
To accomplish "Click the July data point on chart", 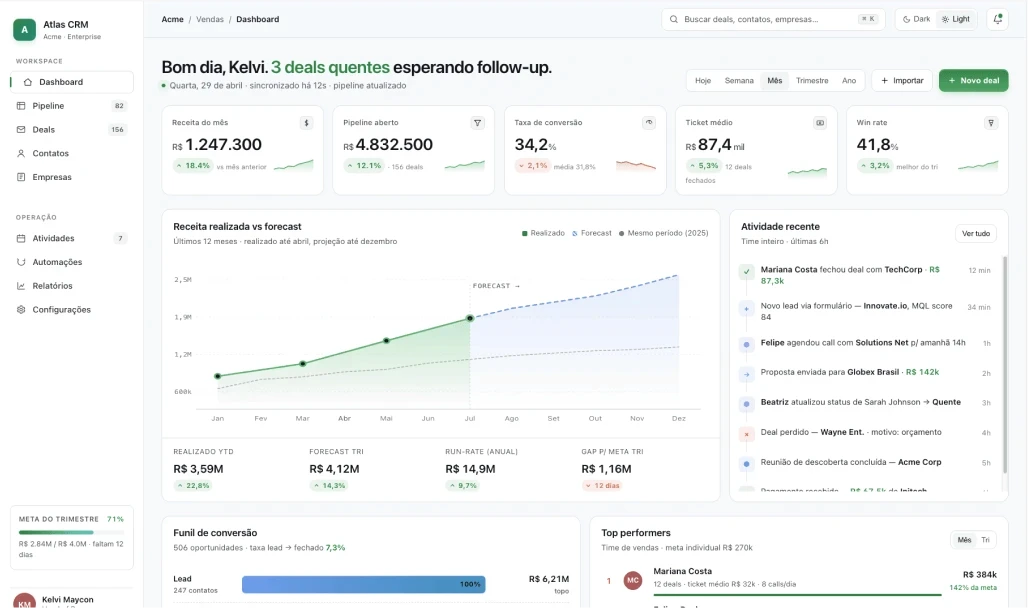I will (470, 318).
